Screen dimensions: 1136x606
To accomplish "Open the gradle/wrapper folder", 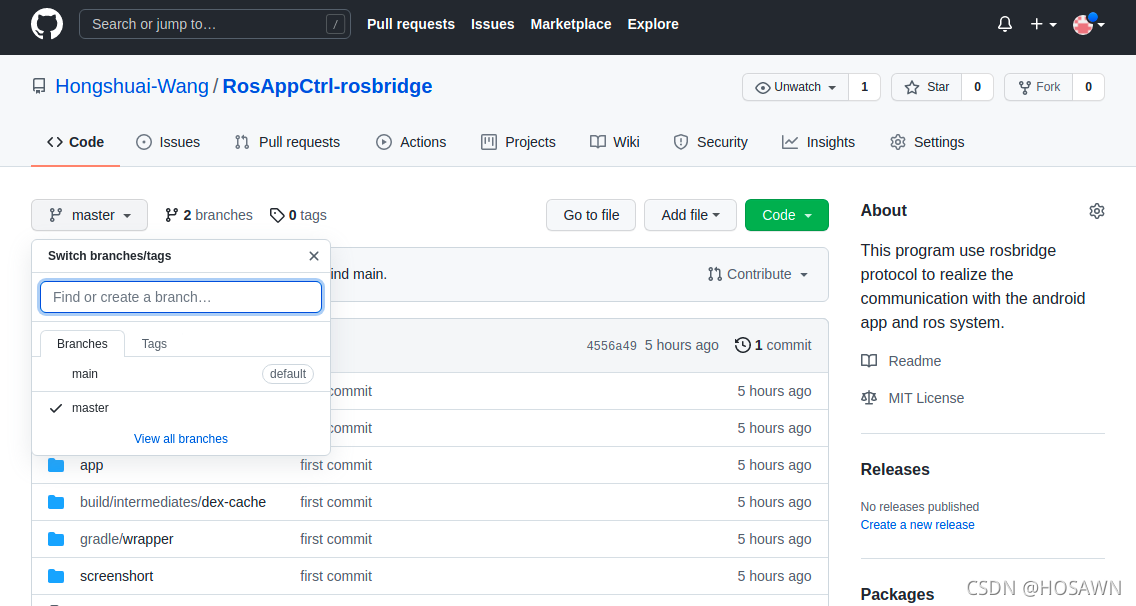I will (127, 539).
